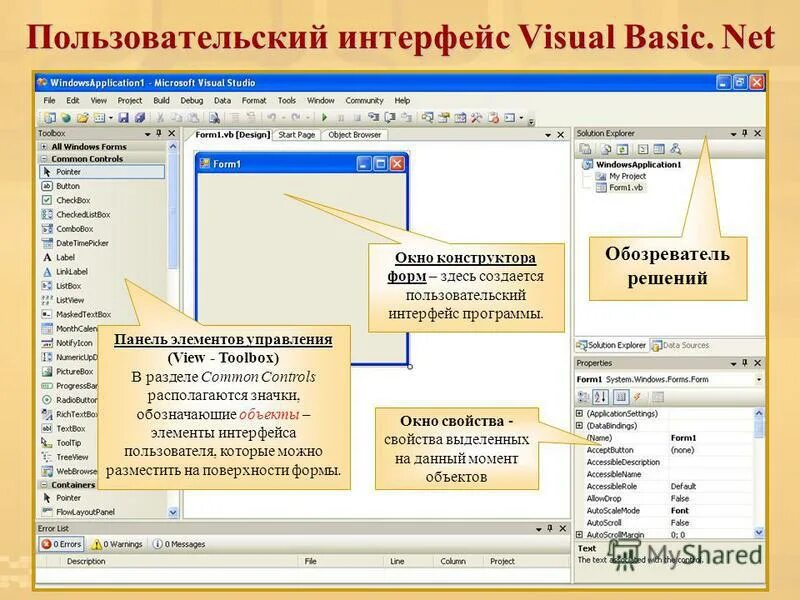The width and height of the screenshot is (800, 600).
Task: Pin the Toolbox panel with auto-hide pushpin
Action: [159, 133]
